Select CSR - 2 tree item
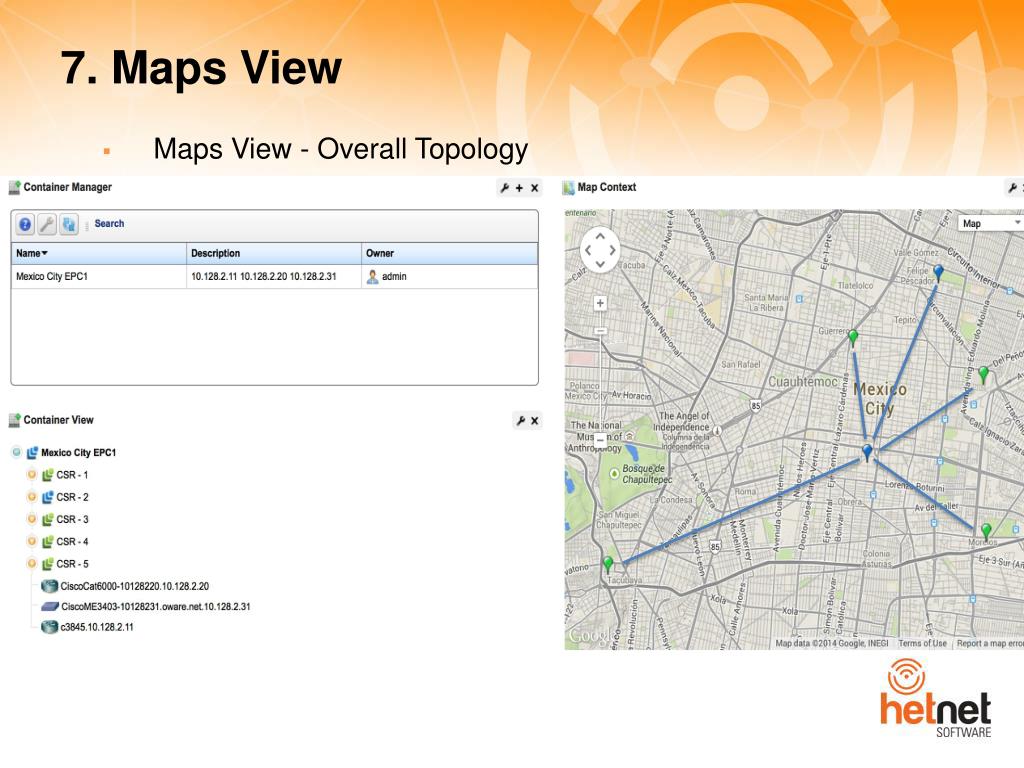Viewport: 1024px width, 768px height. click(72, 497)
